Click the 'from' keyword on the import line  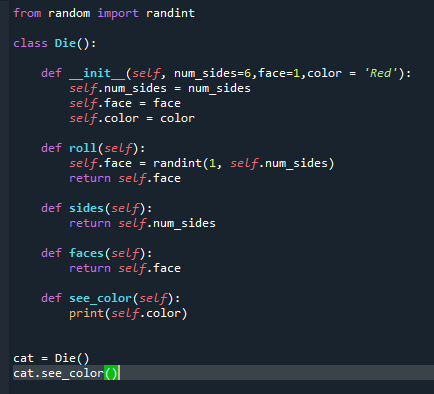pos(27,13)
